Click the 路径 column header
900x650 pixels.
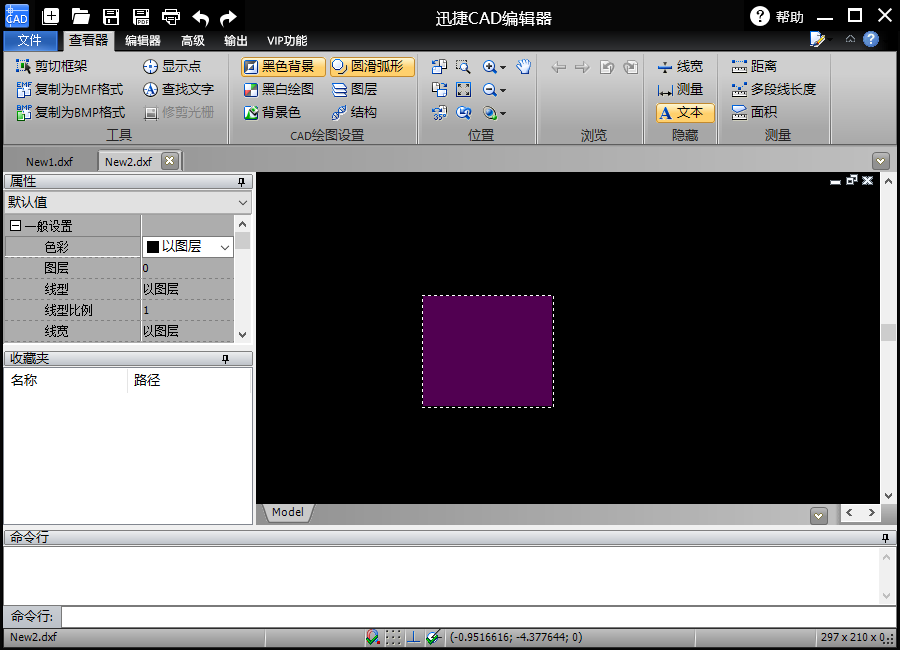pyautogui.click(x=189, y=380)
